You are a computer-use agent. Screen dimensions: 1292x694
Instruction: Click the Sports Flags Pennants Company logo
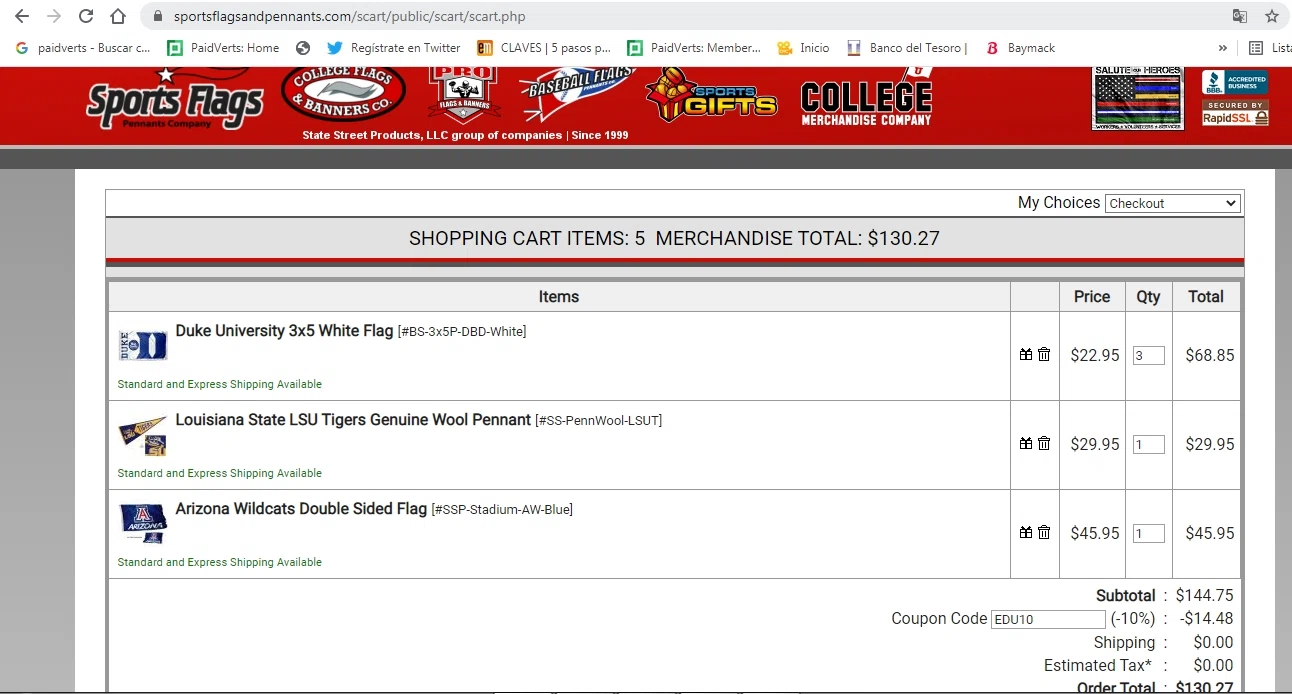click(174, 98)
